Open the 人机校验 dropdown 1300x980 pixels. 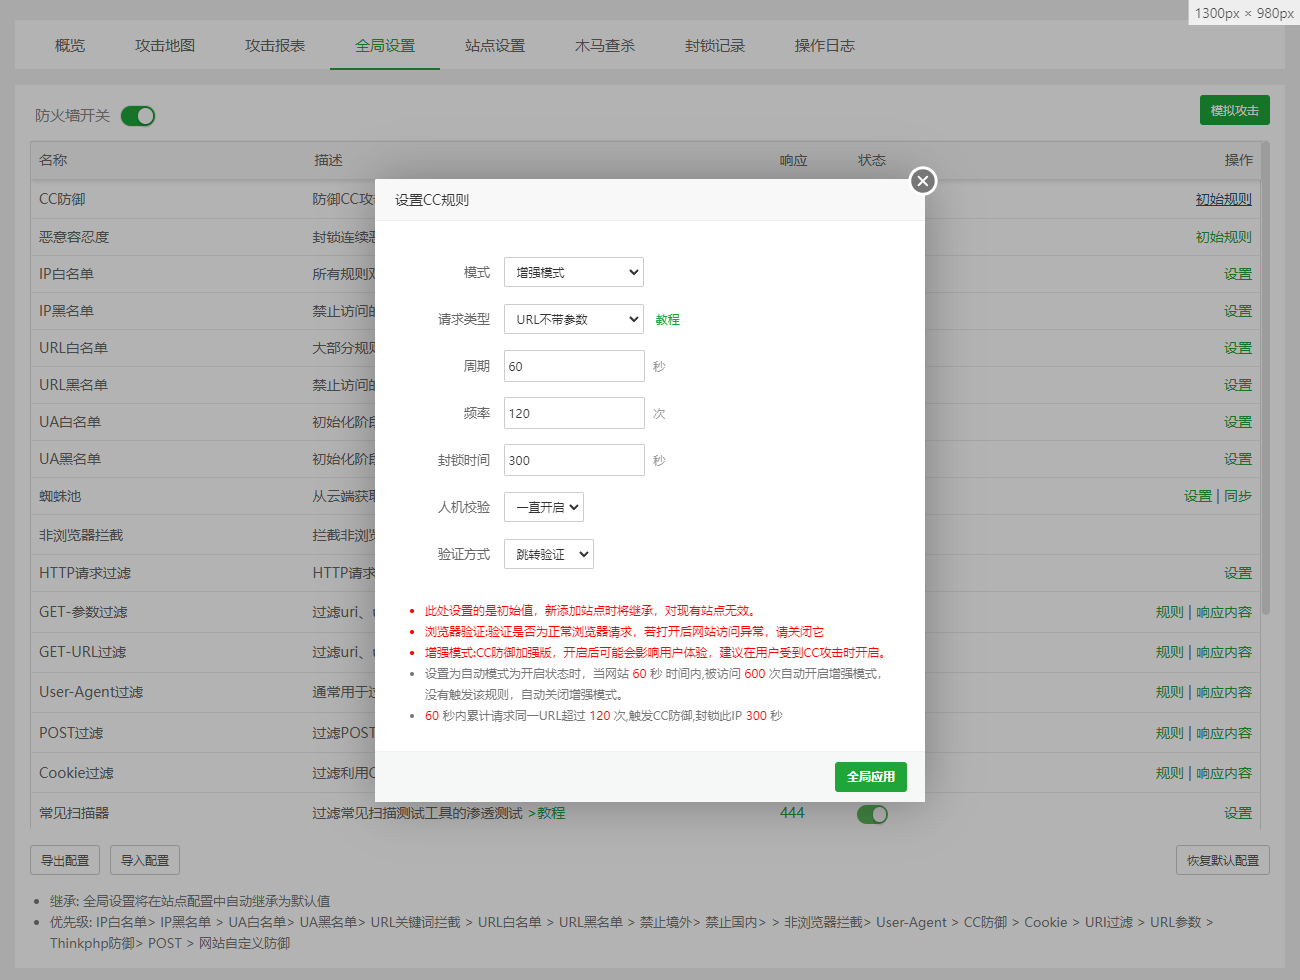pos(543,507)
